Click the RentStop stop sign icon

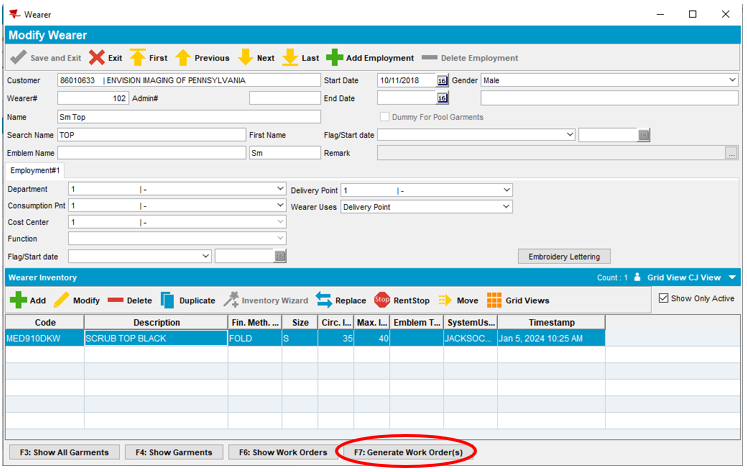coord(382,300)
